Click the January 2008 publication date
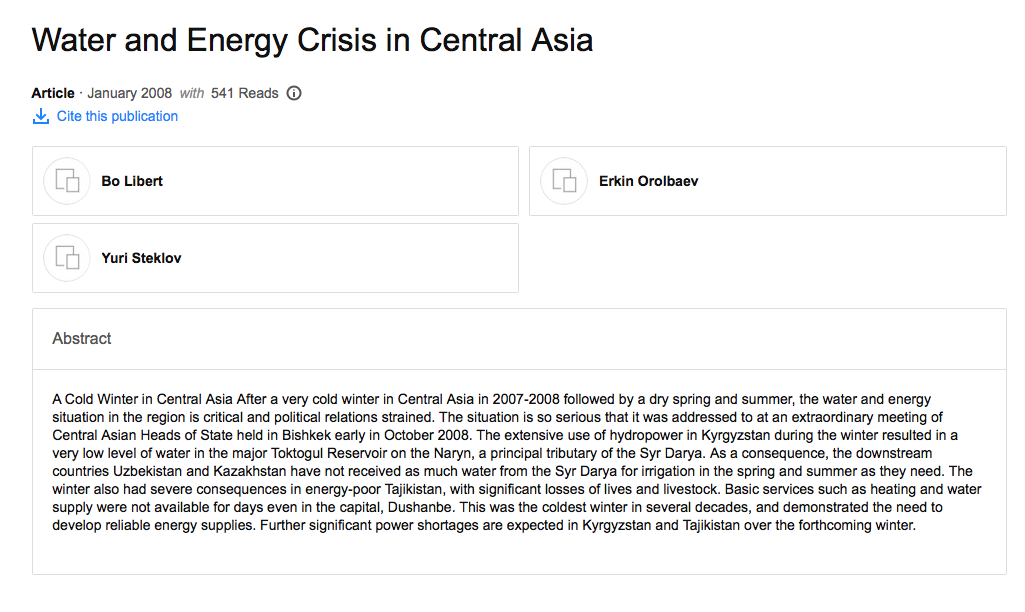The height and width of the screenshot is (612, 1025). pos(129,93)
